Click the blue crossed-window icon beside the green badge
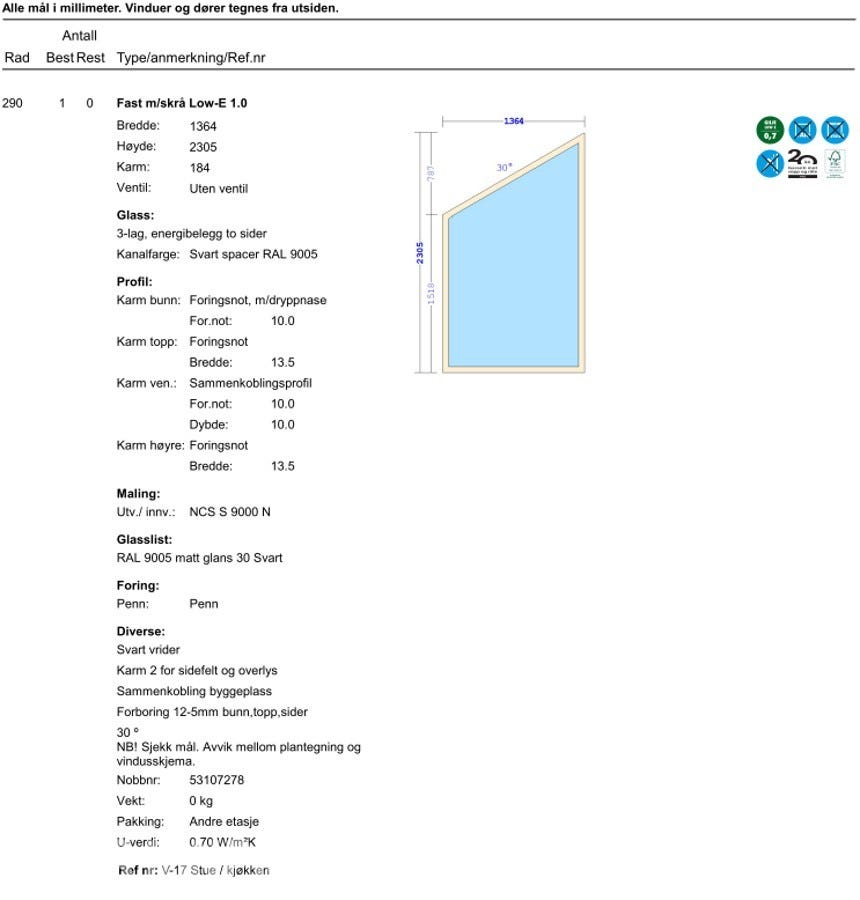 click(x=802, y=130)
